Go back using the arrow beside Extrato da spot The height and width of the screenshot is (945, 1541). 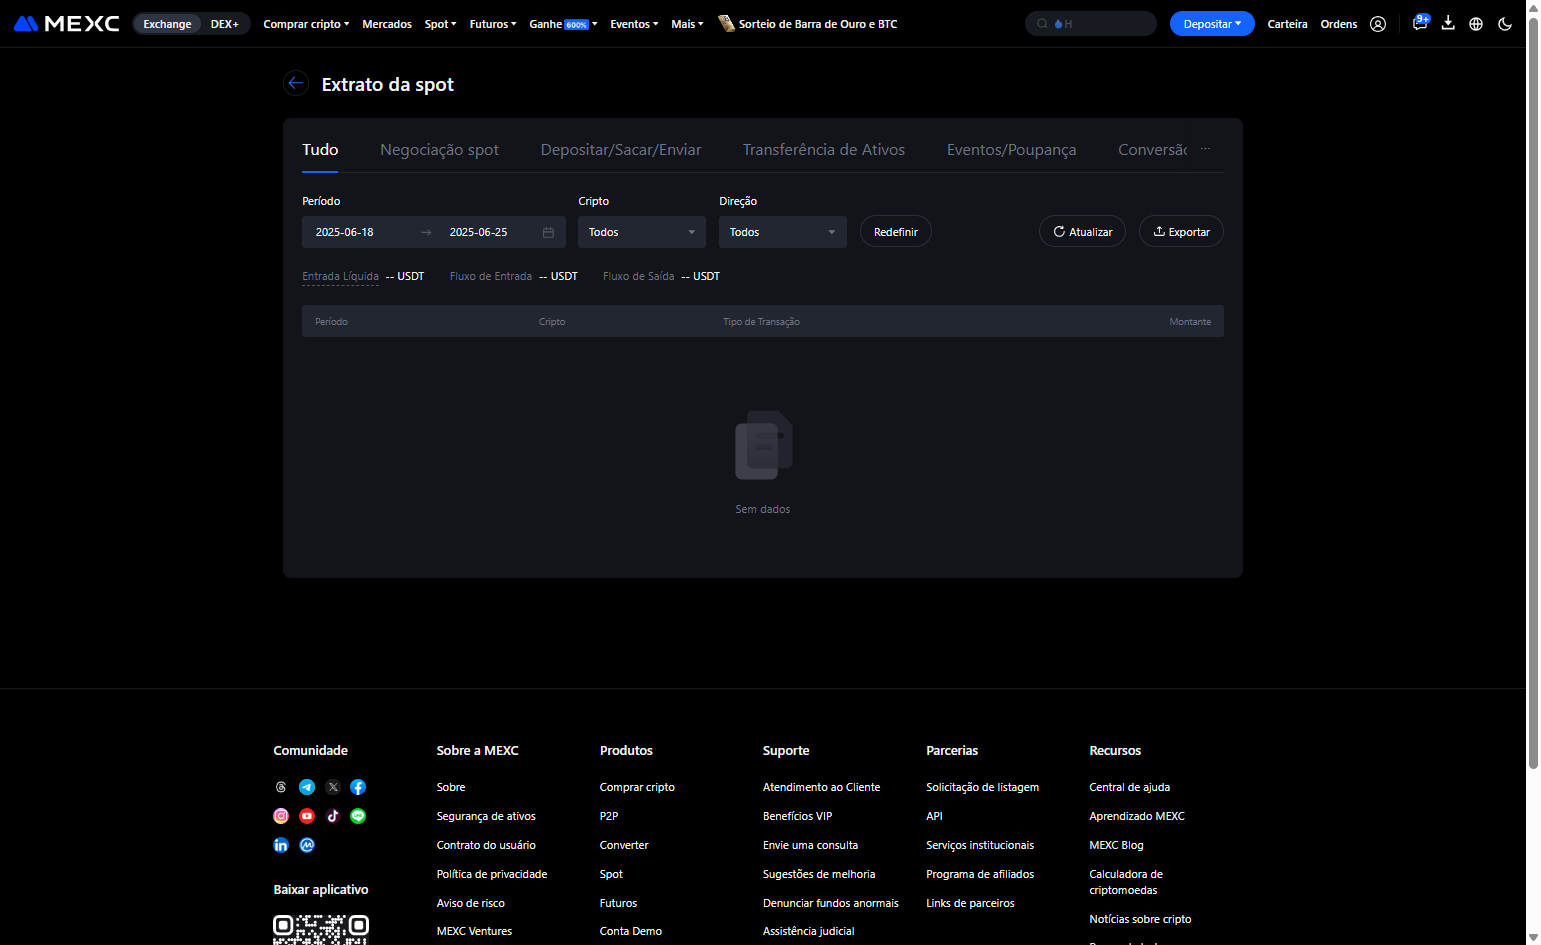295,84
